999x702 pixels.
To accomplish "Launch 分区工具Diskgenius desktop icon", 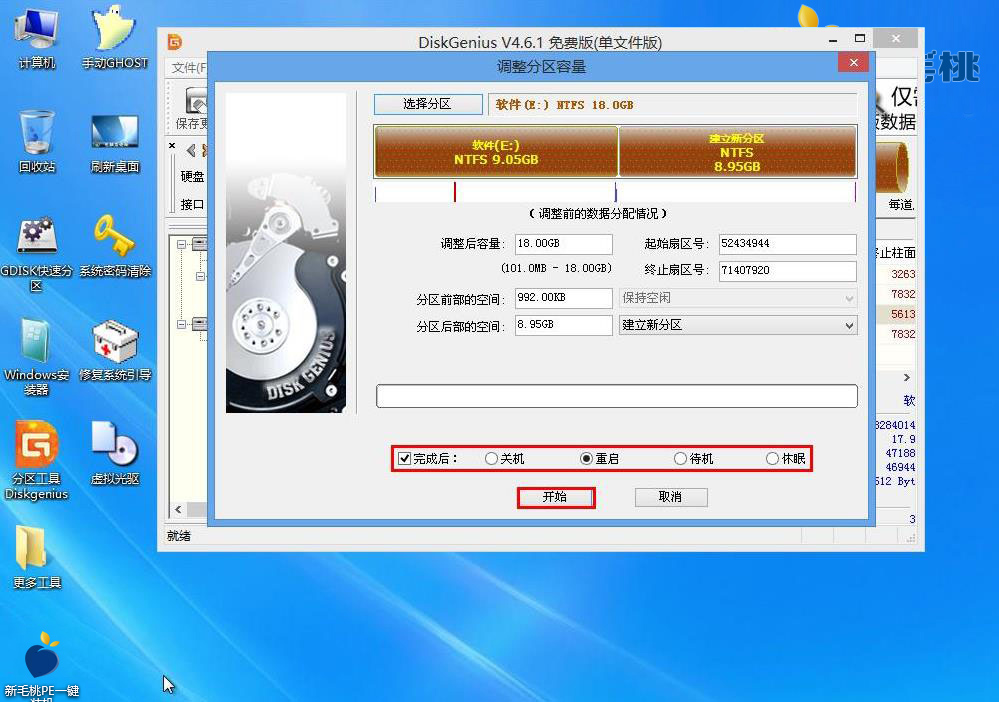I will pyautogui.click(x=36, y=460).
